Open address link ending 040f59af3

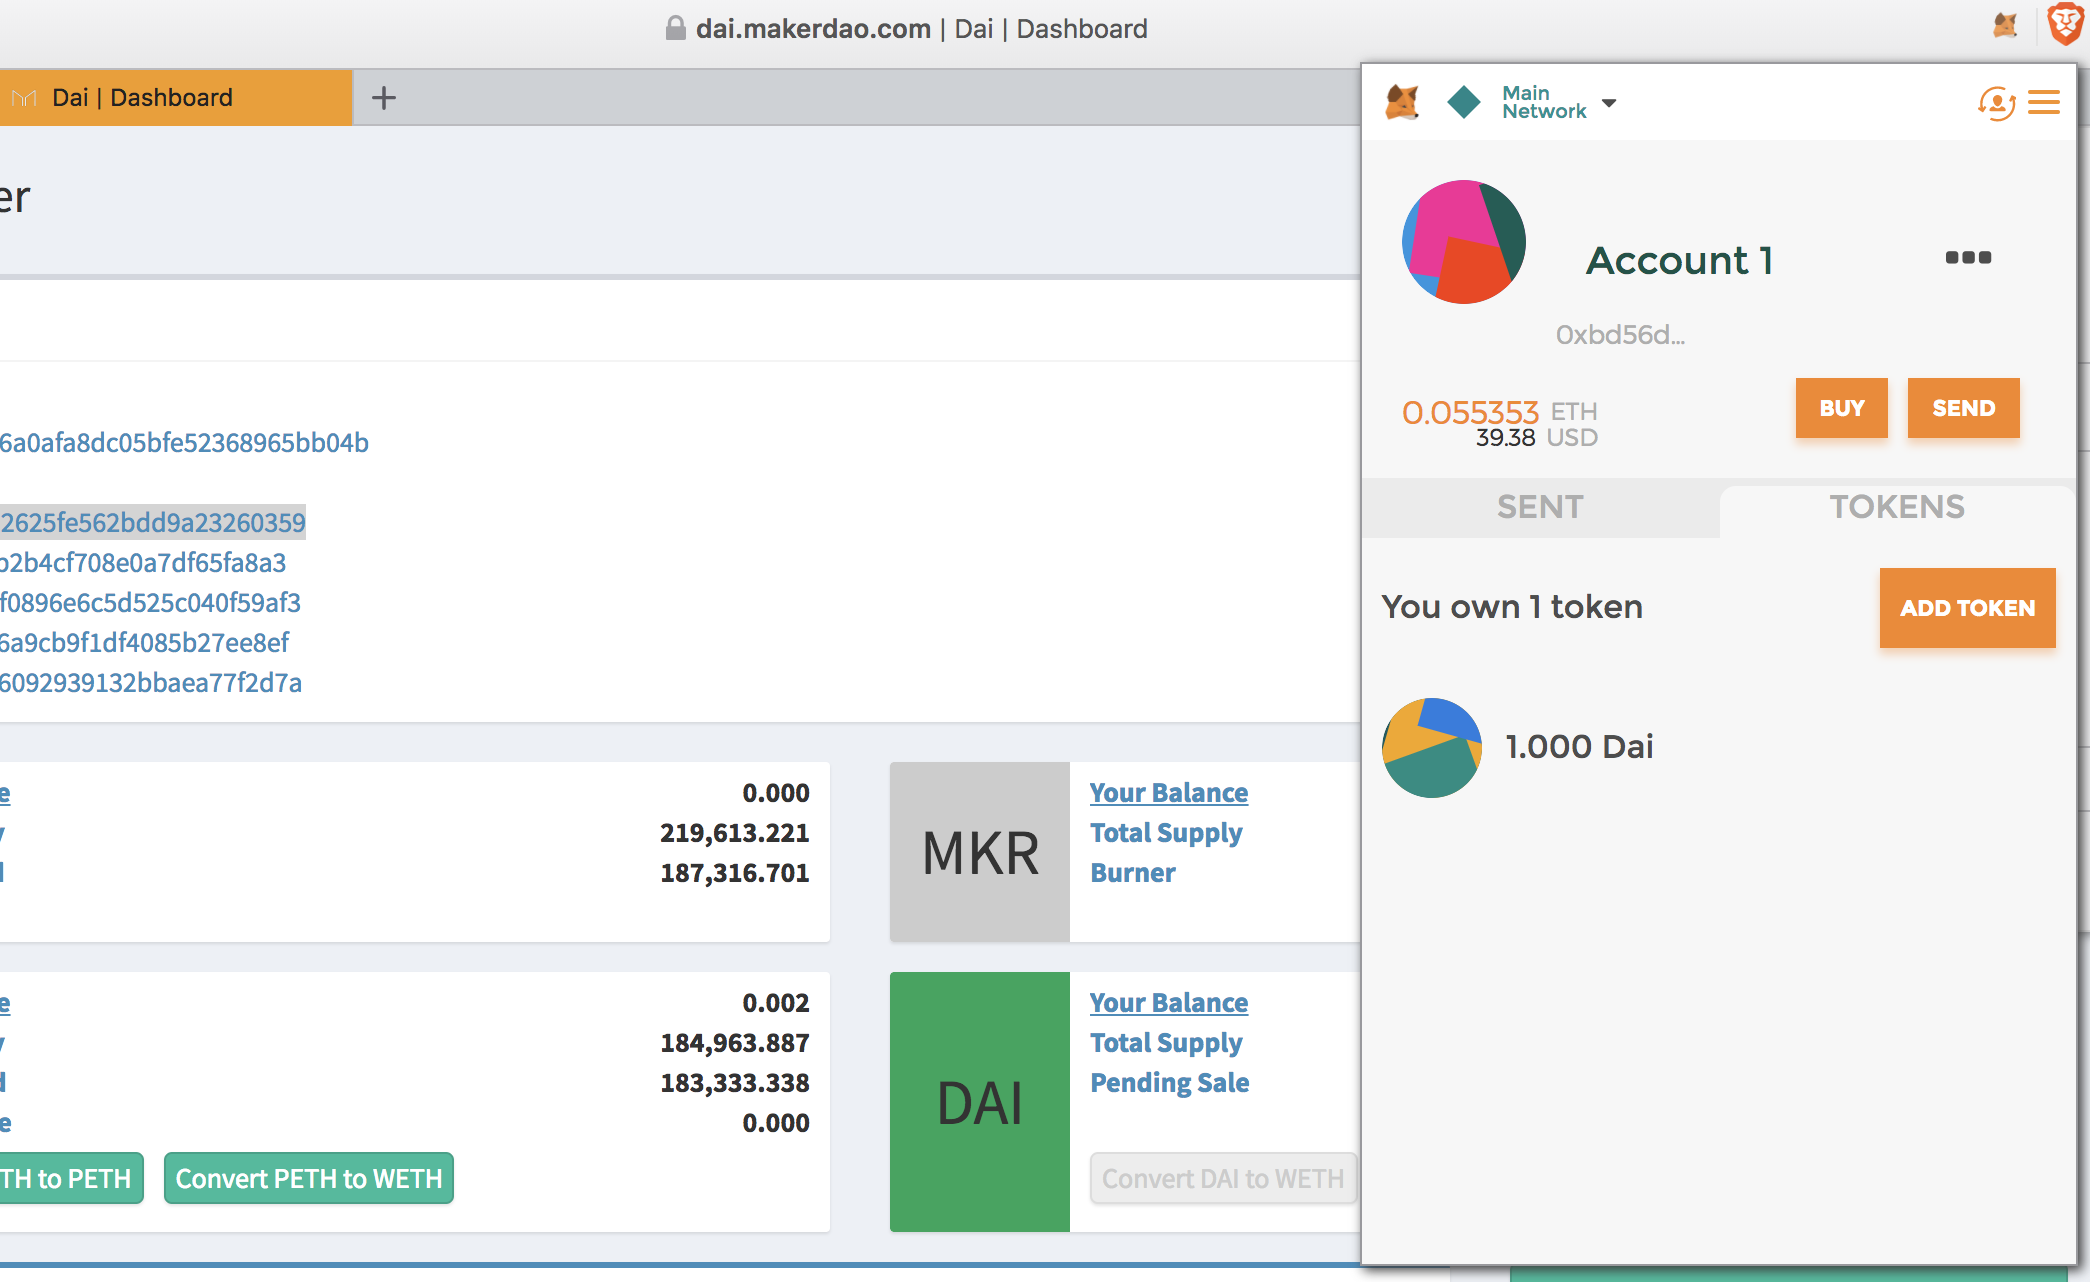150,603
